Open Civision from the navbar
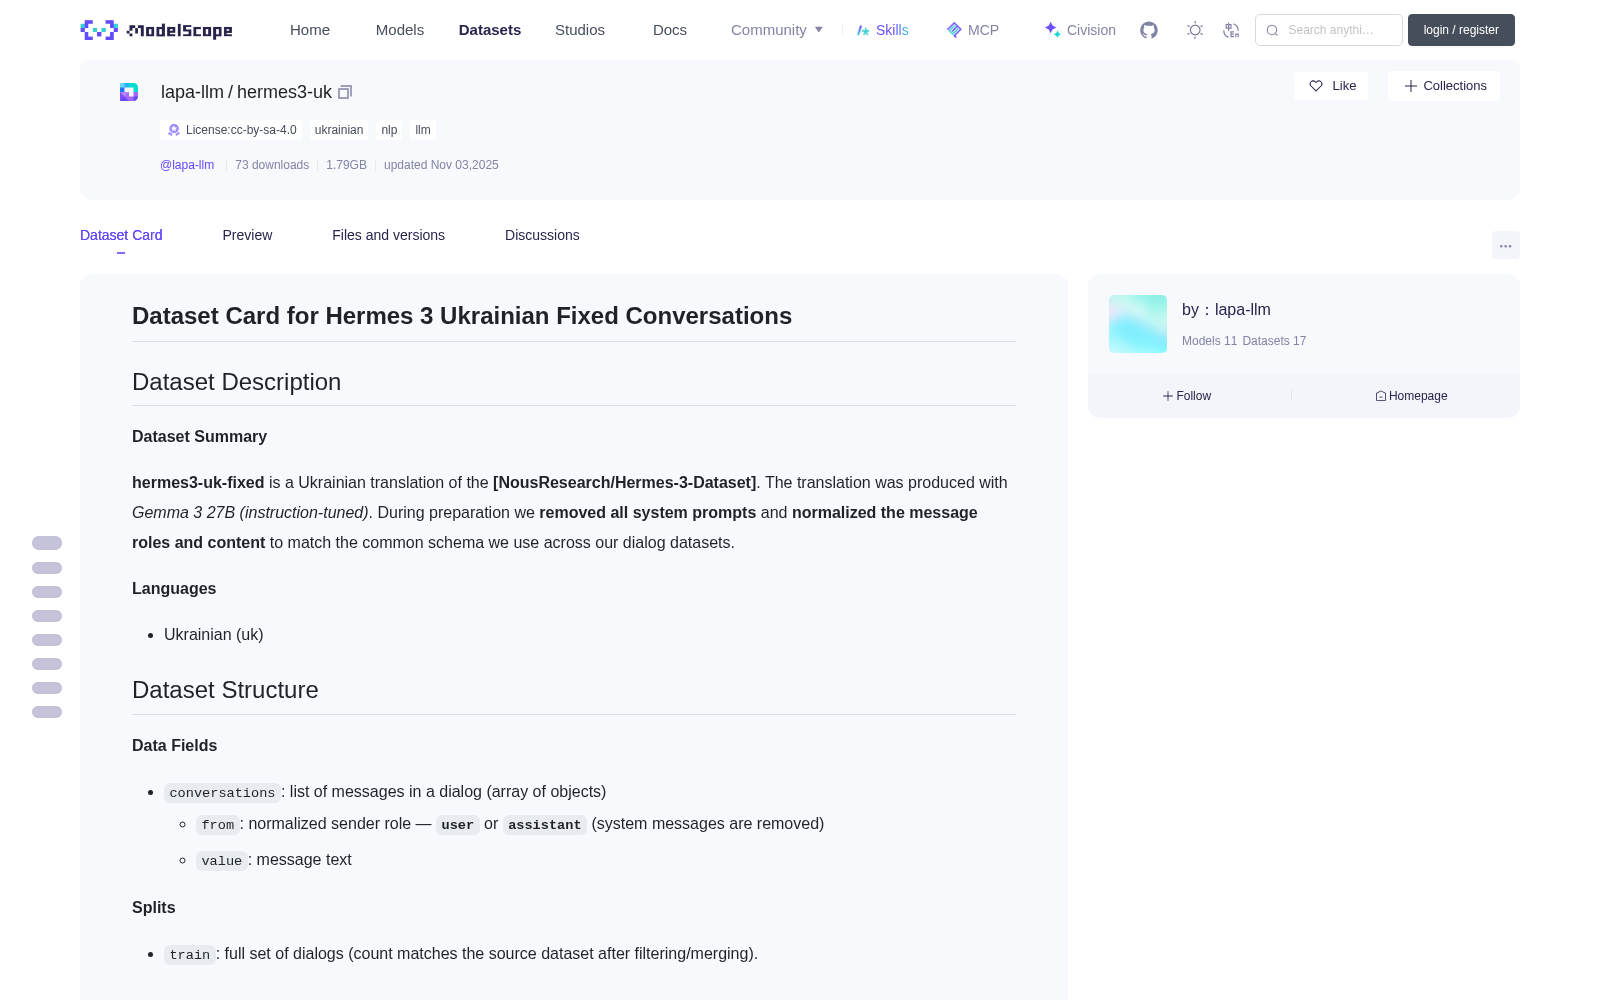 coord(1080,30)
